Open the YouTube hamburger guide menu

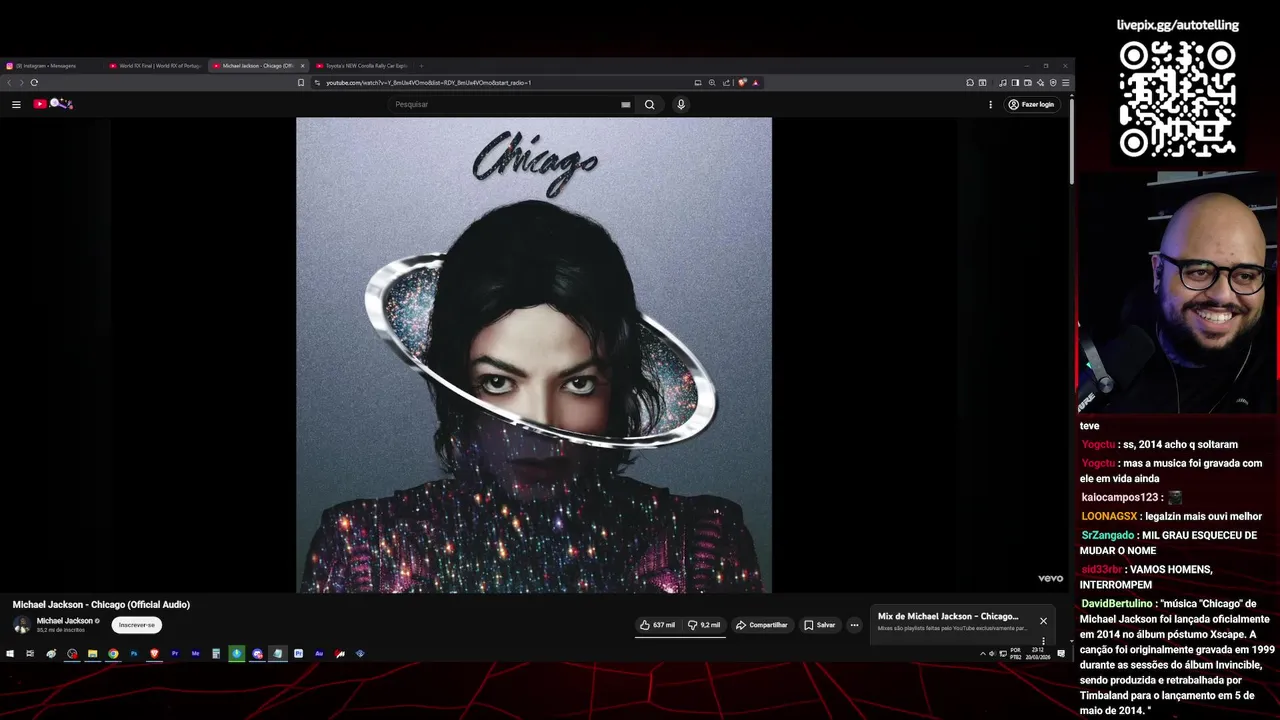click(x=16, y=104)
